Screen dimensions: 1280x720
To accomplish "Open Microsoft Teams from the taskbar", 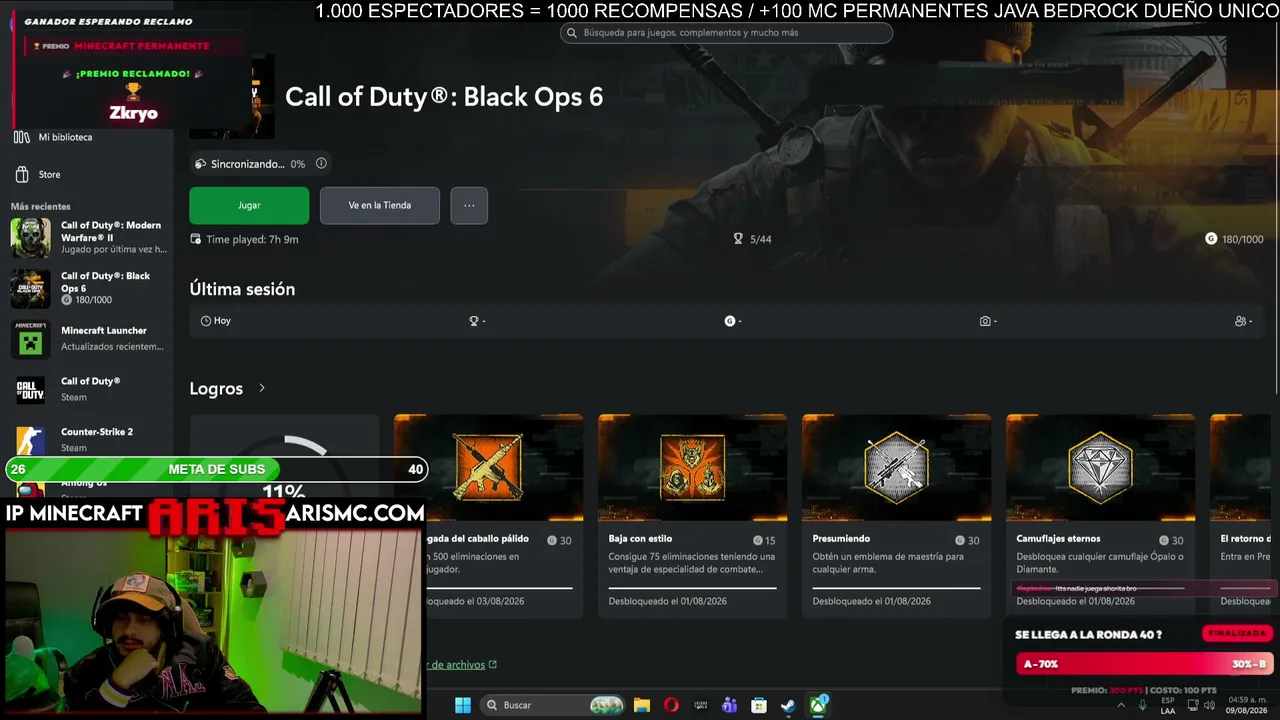I will click(x=730, y=705).
